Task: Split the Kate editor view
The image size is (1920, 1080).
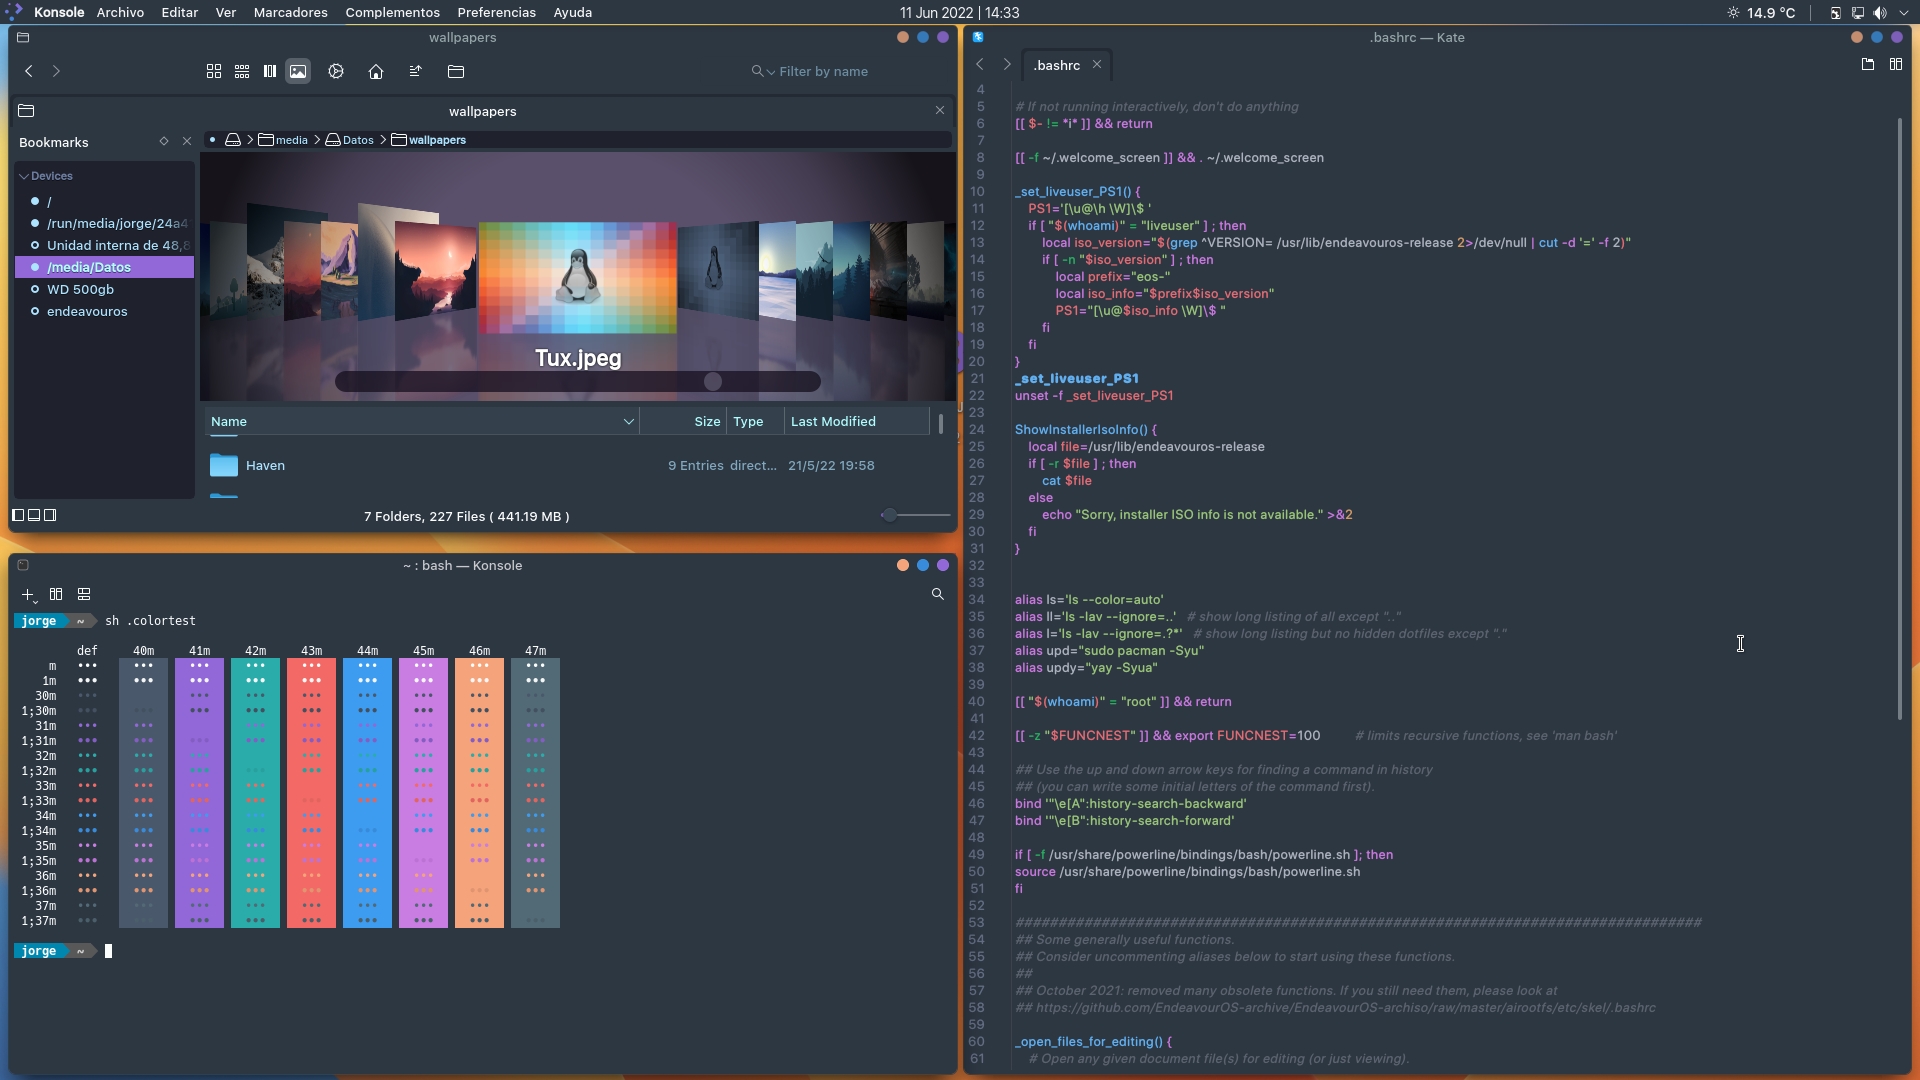Action: point(1898,64)
